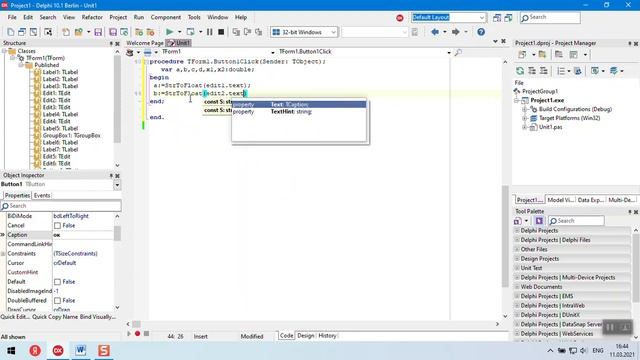640x360 pixels.
Task: Click the Open Project folder icon
Action: [x=78, y=32]
